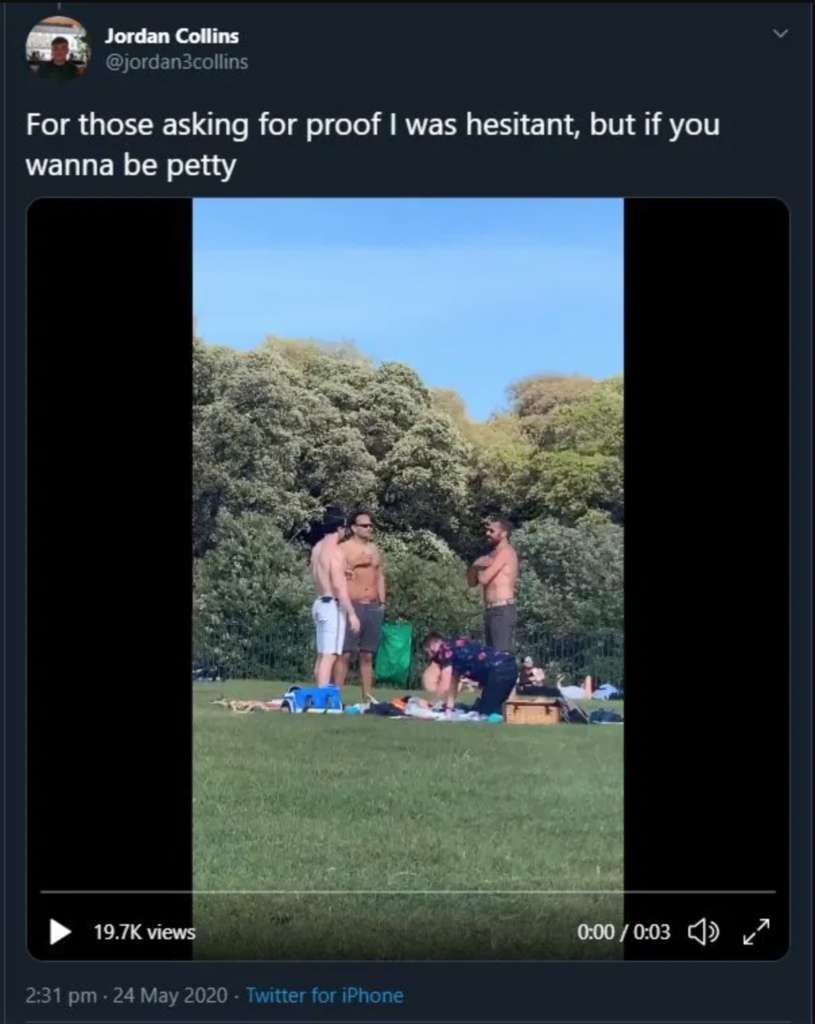Viewport: 815px width, 1024px height.
Task: Click the 0:00 / 0:03 time display
Action: (624, 932)
